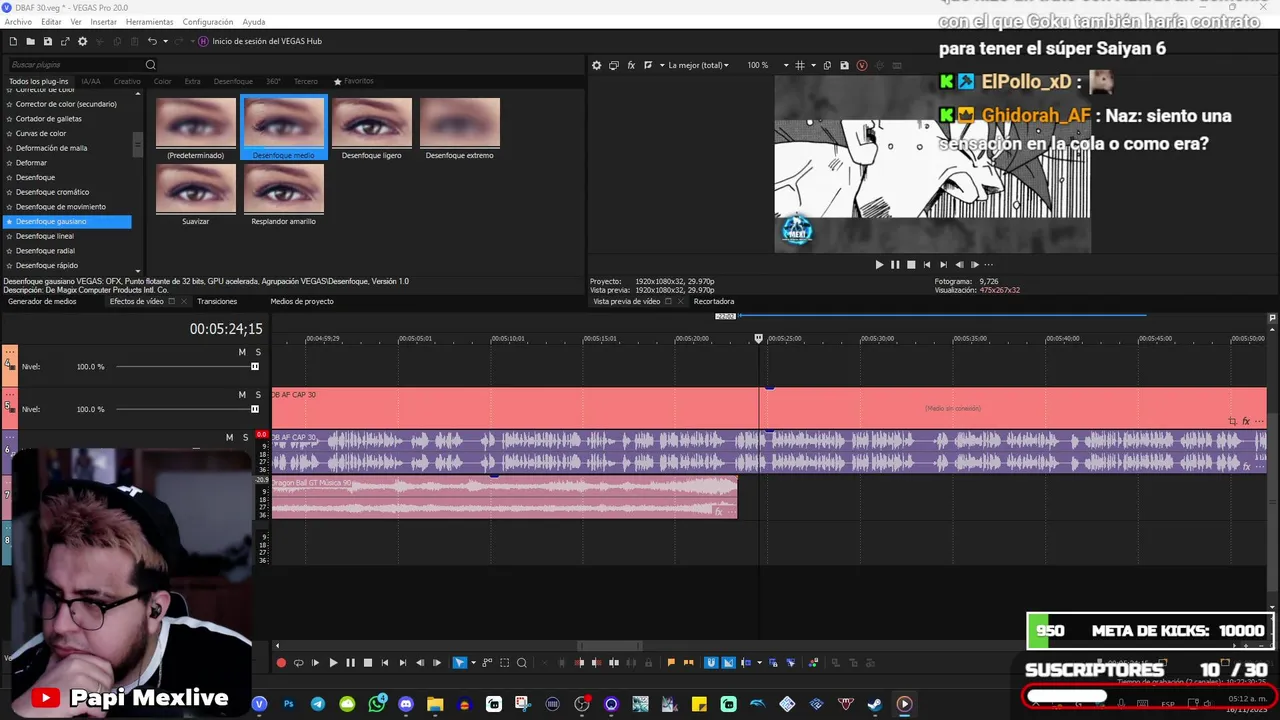Open the Archivo menu
1280x720 pixels.
pyautogui.click(x=18, y=22)
